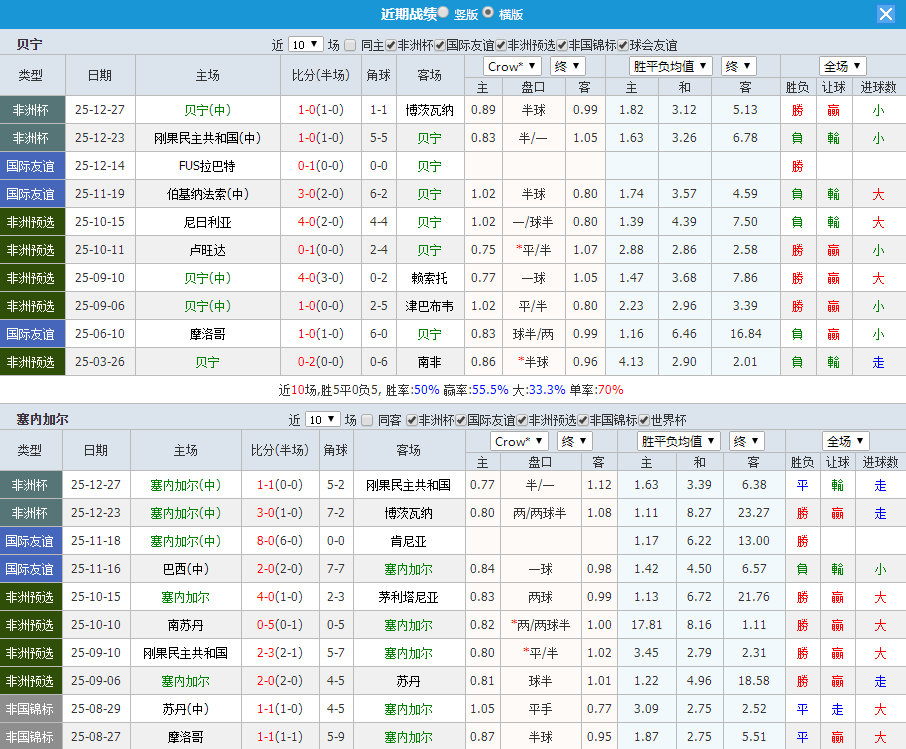This screenshot has width=906, height=749.
Task: Open the 近10场 match count dropdown for 贝宁
Action: [308, 40]
